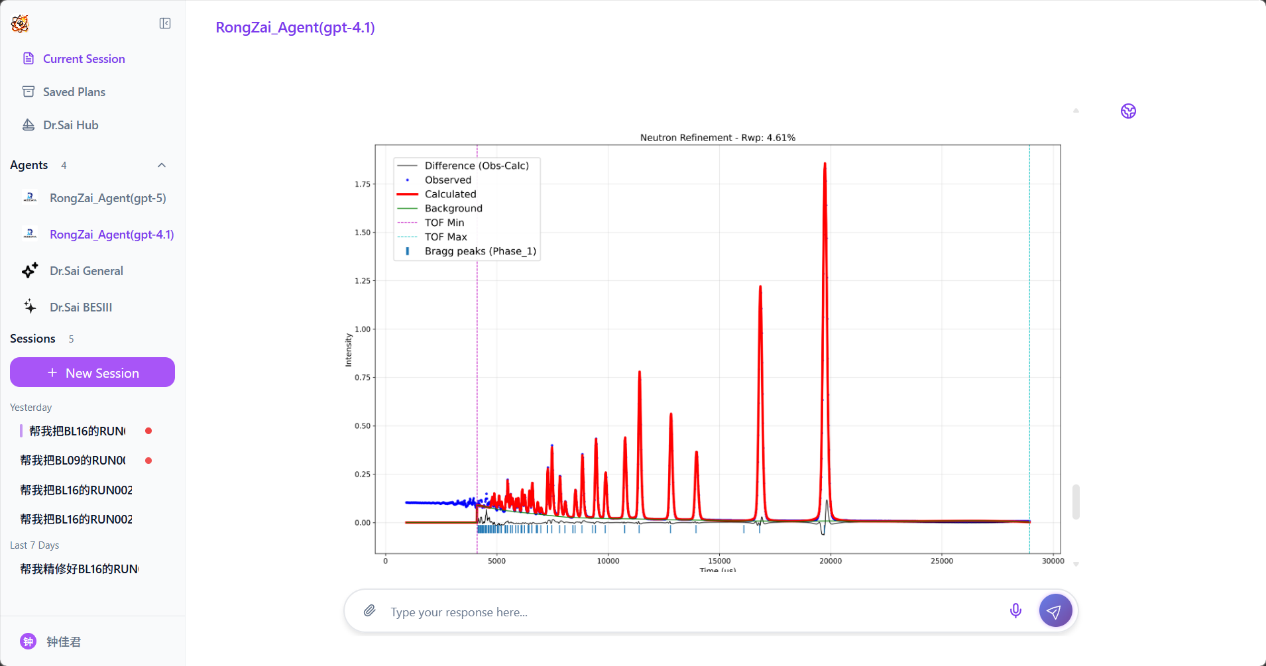1266x666 pixels.
Task: Click the Dr.Sai General agent icon
Action: pos(30,271)
